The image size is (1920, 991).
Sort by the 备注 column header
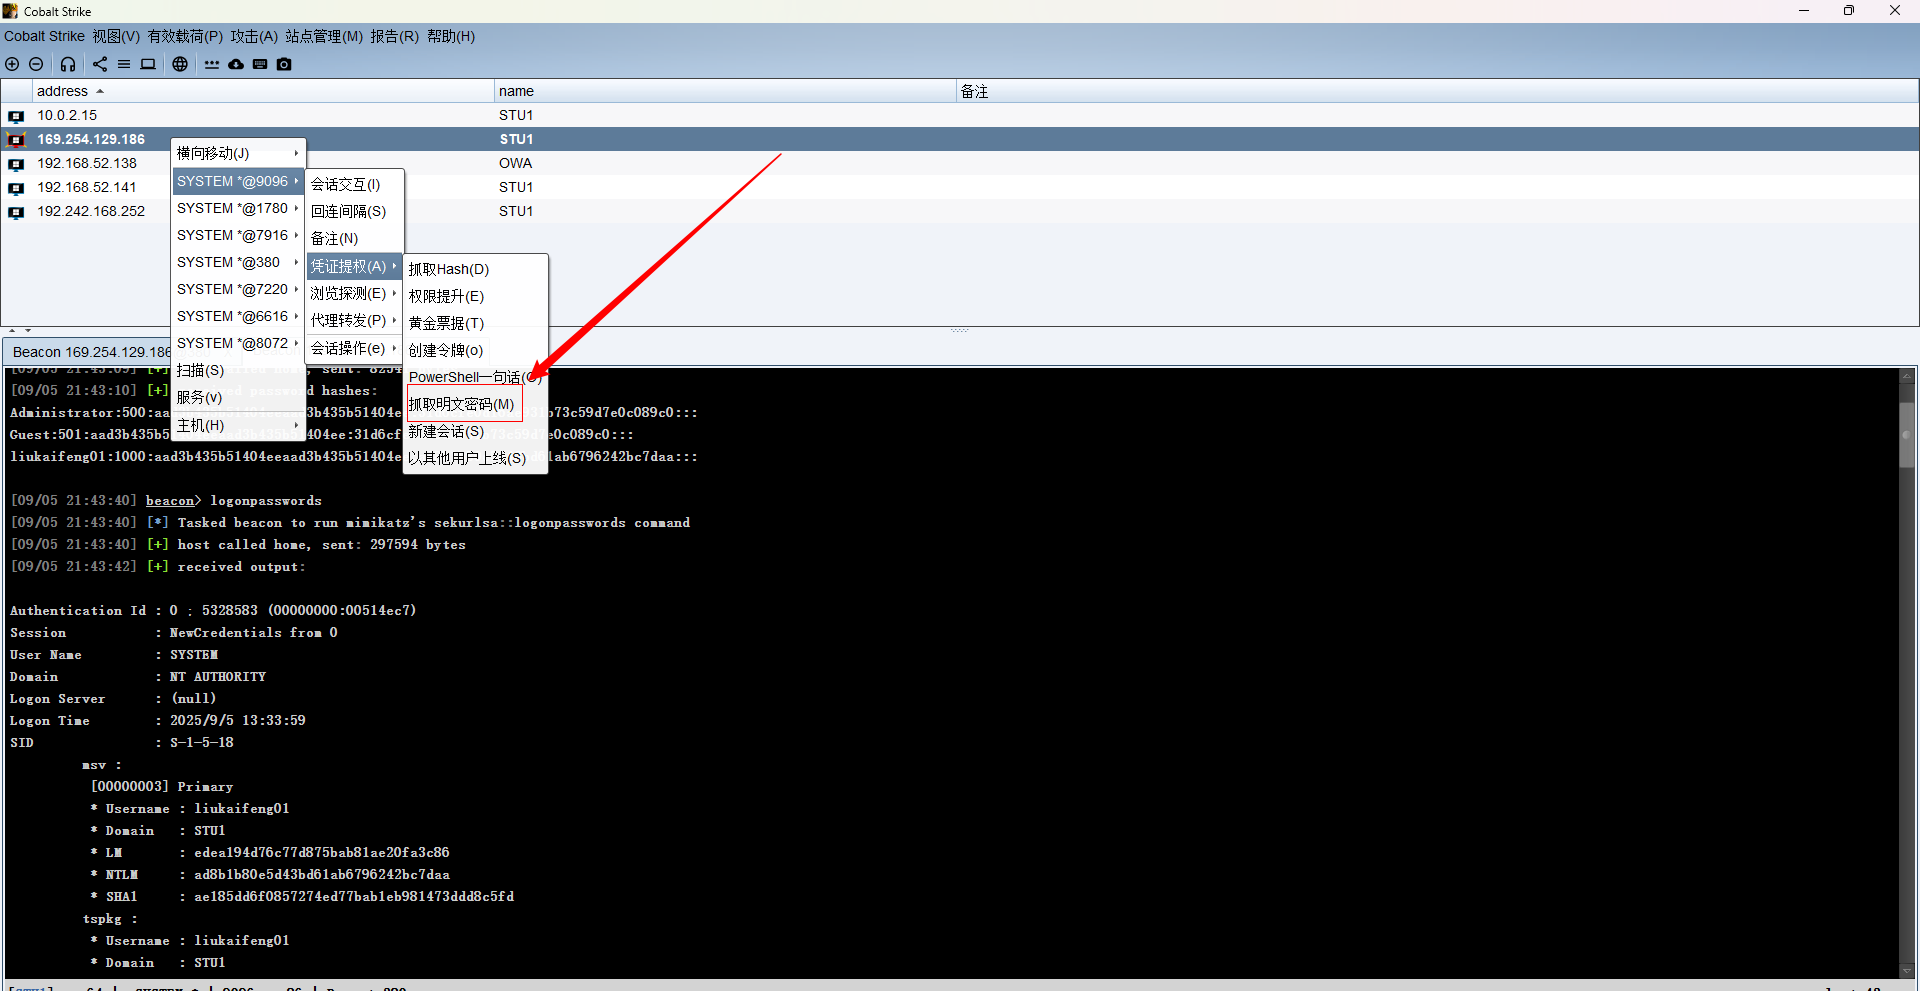(x=1437, y=91)
